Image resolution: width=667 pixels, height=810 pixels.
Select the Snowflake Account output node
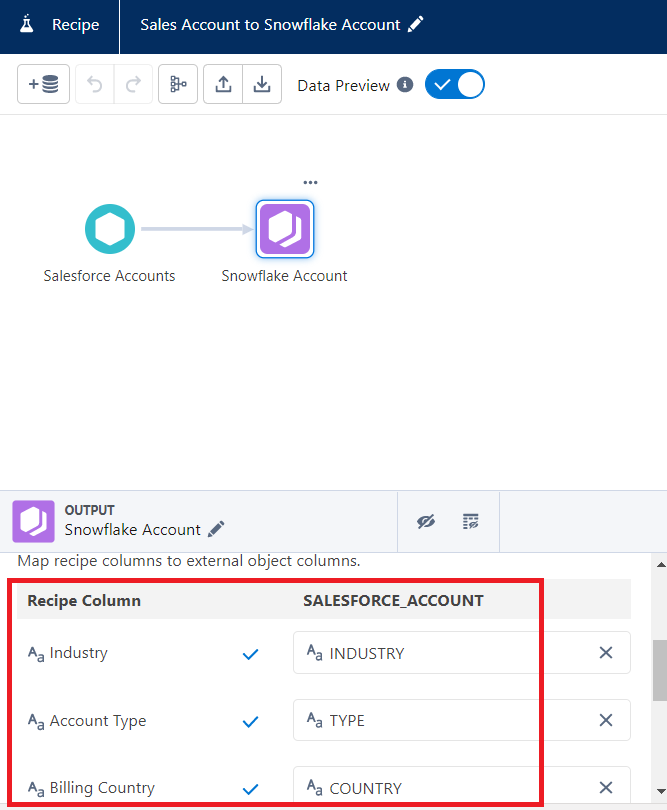coord(285,229)
